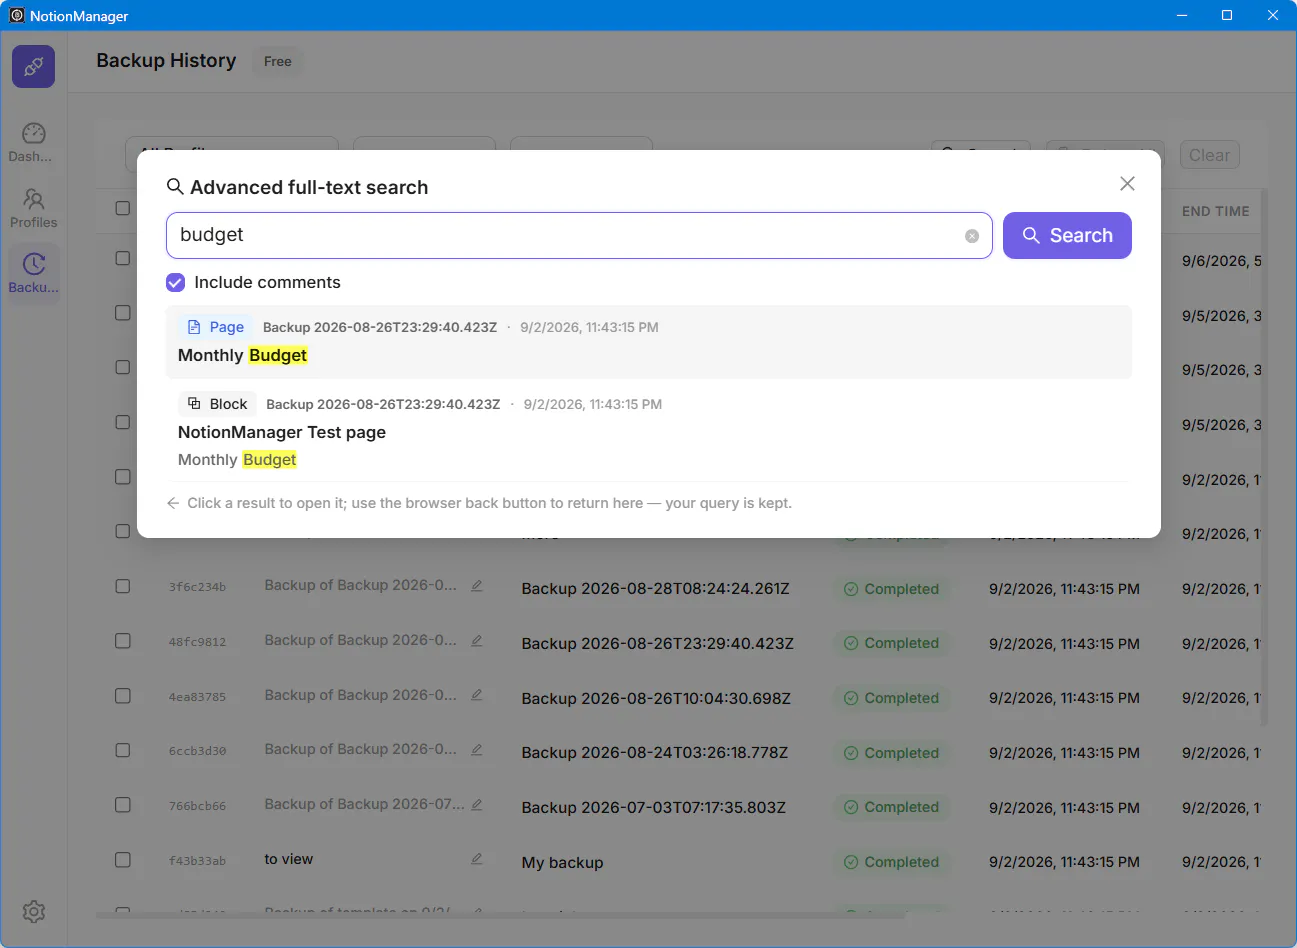
Task: Select the checkbox for row f43b33ab
Action: [122, 859]
